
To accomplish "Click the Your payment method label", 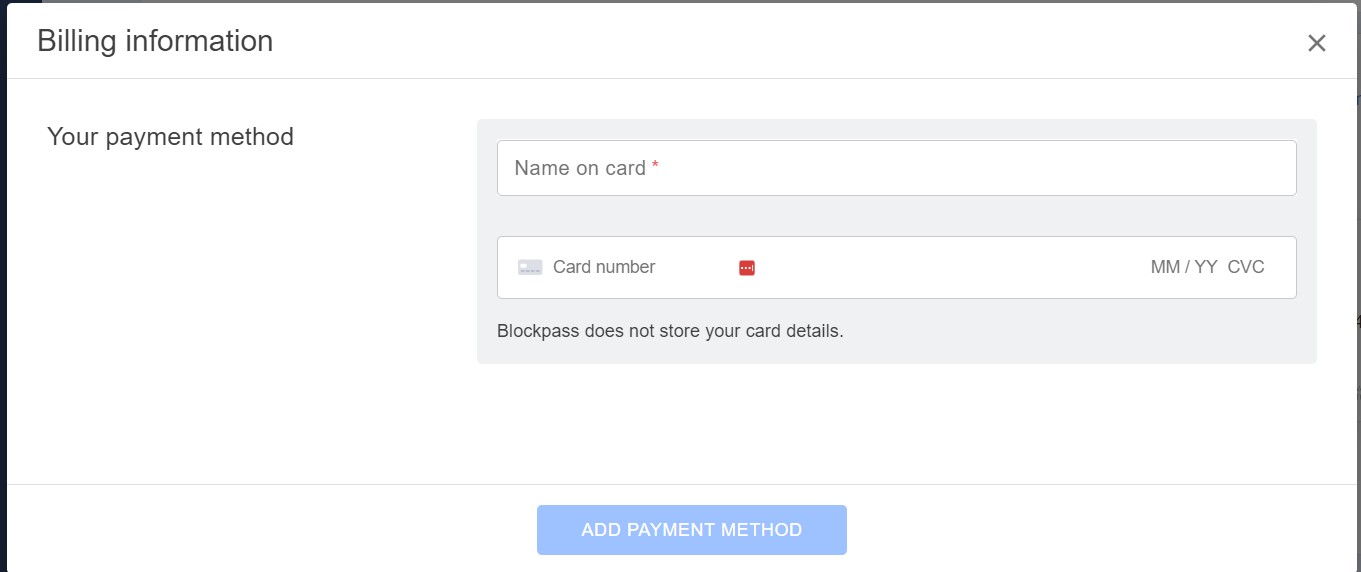I will click(x=171, y=137).
